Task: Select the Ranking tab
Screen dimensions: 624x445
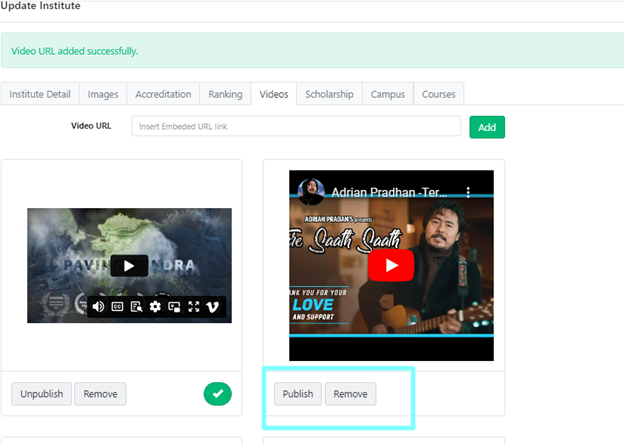Action: (225, 94)
